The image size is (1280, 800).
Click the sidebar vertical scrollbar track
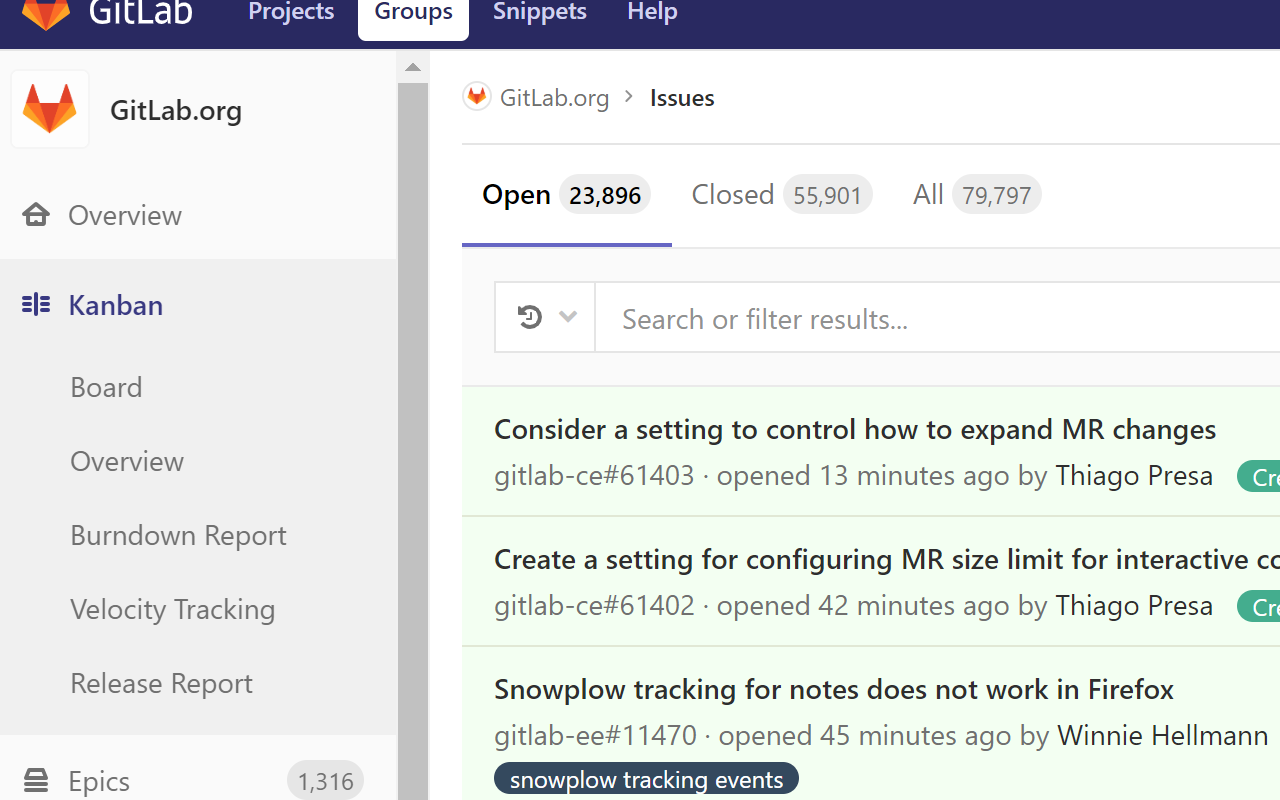(413, 440)
